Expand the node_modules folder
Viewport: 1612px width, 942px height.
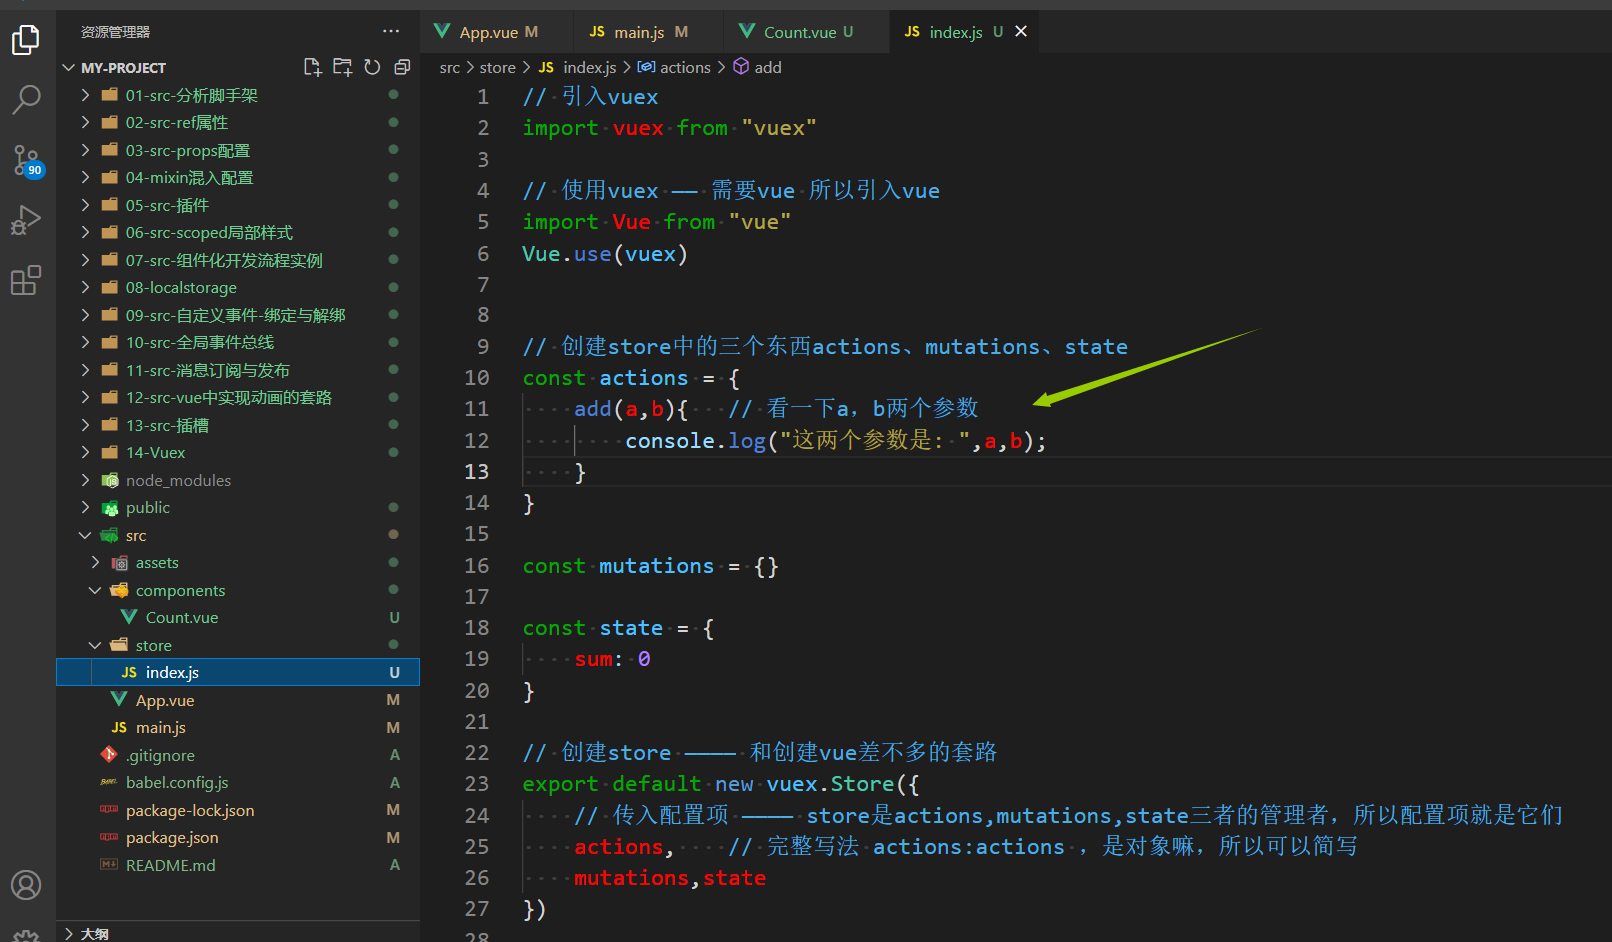tap(85, 480)
